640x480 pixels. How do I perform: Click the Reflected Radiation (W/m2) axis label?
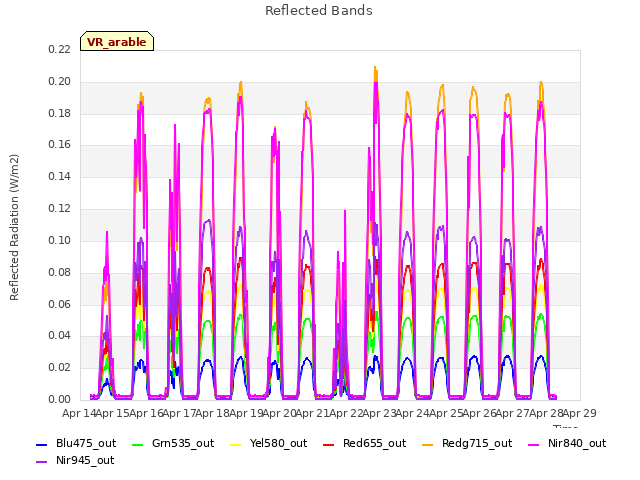pos(14,227)
